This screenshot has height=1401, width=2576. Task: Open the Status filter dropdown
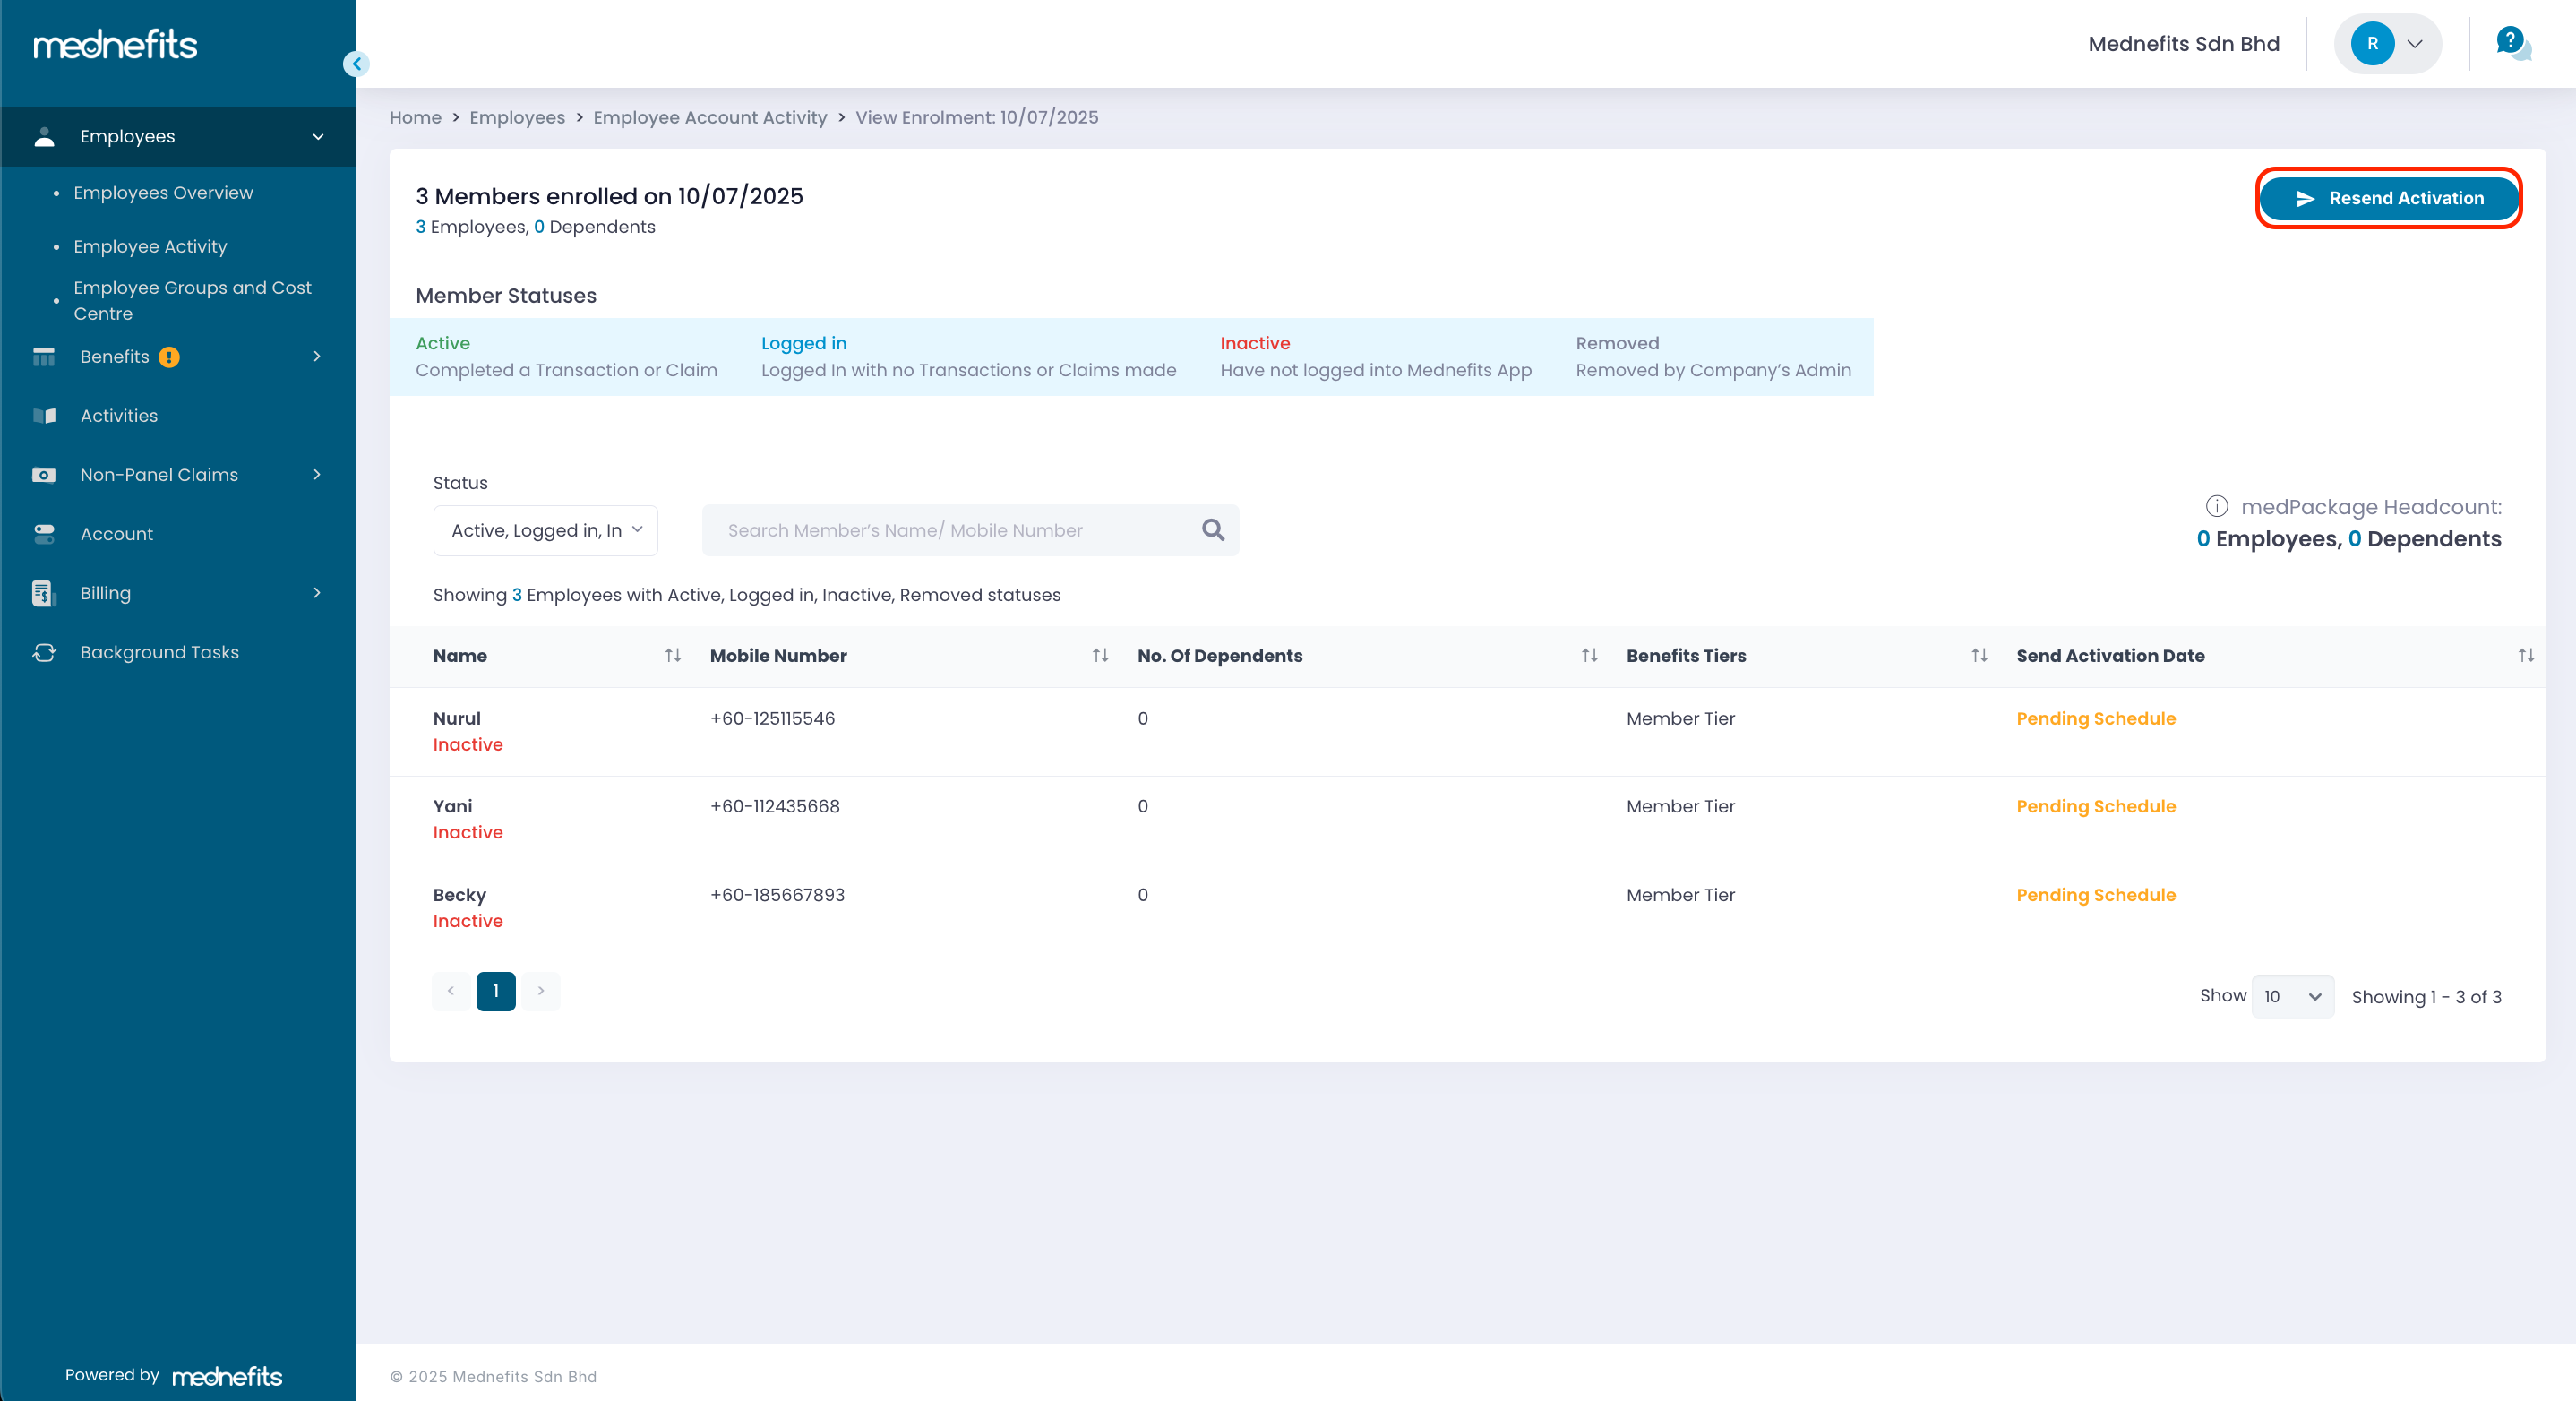coord(545,530)
